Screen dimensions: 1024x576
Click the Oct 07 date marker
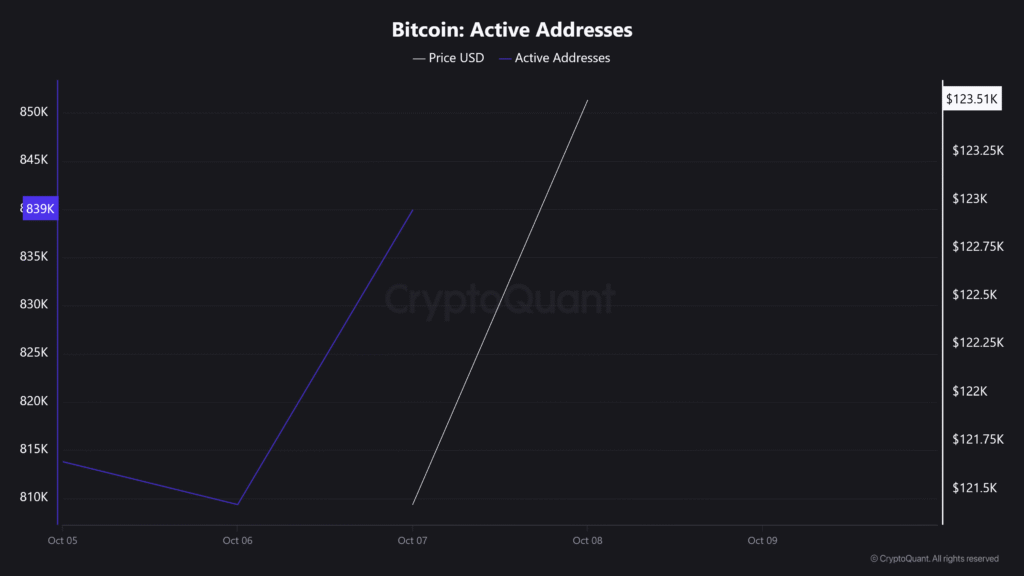(x=412, y=541)
